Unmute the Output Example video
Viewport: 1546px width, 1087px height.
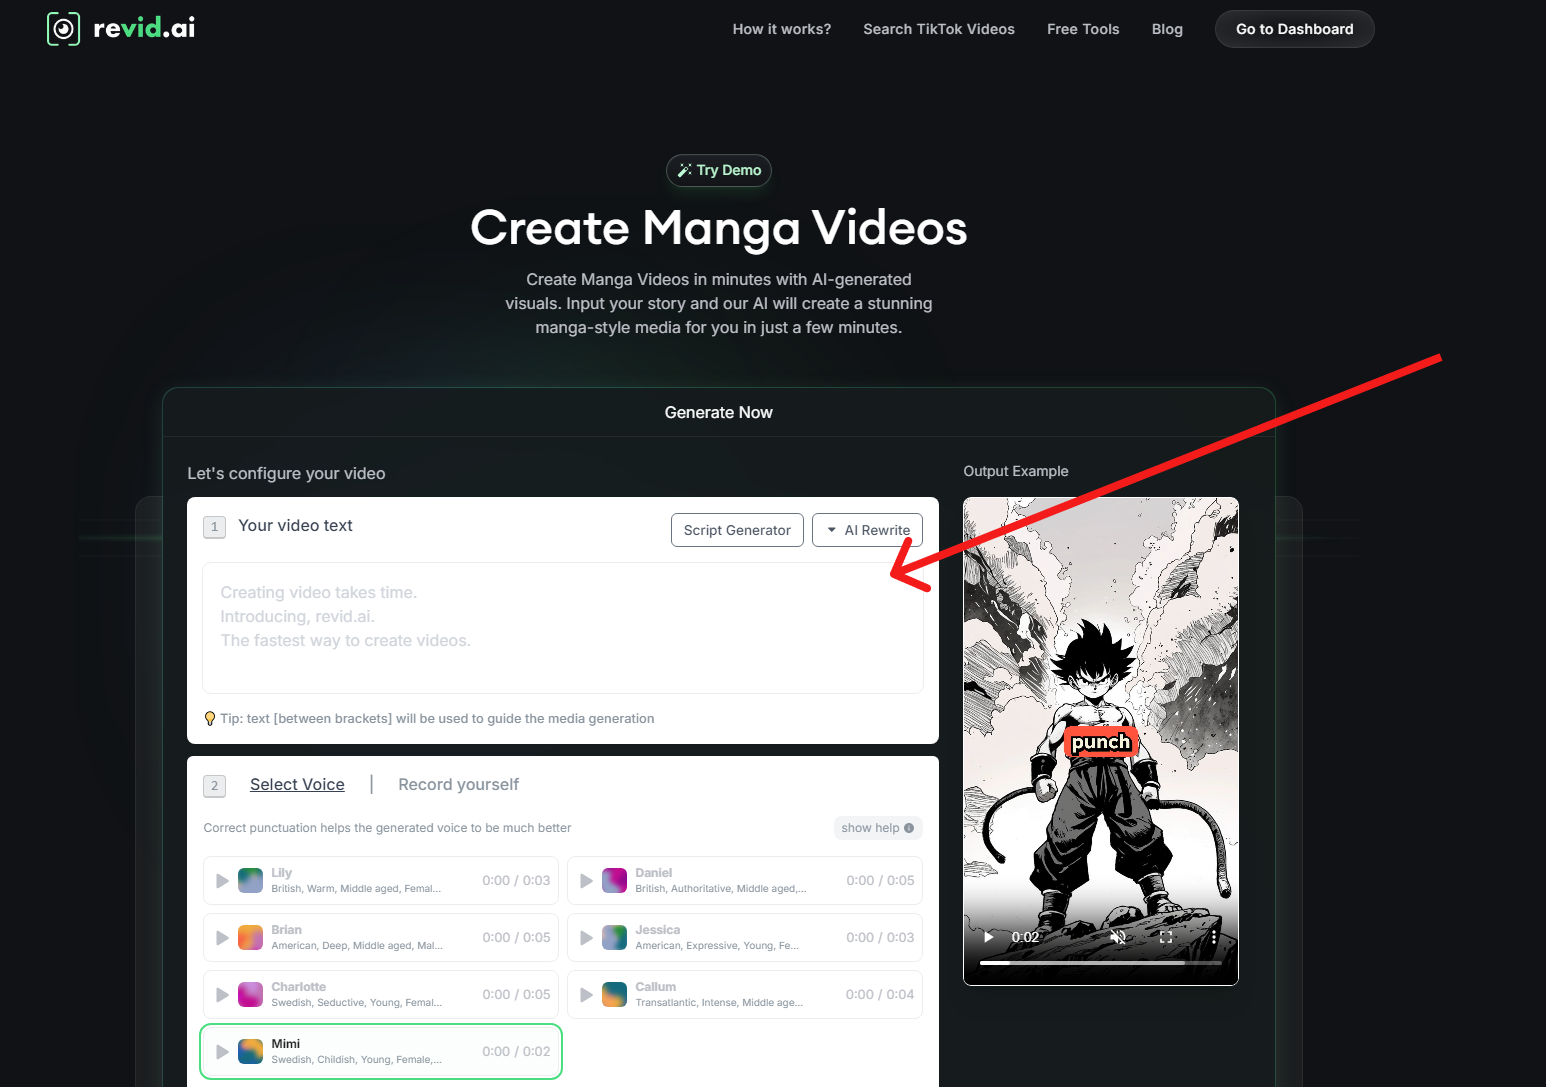tap(1117, 936)
